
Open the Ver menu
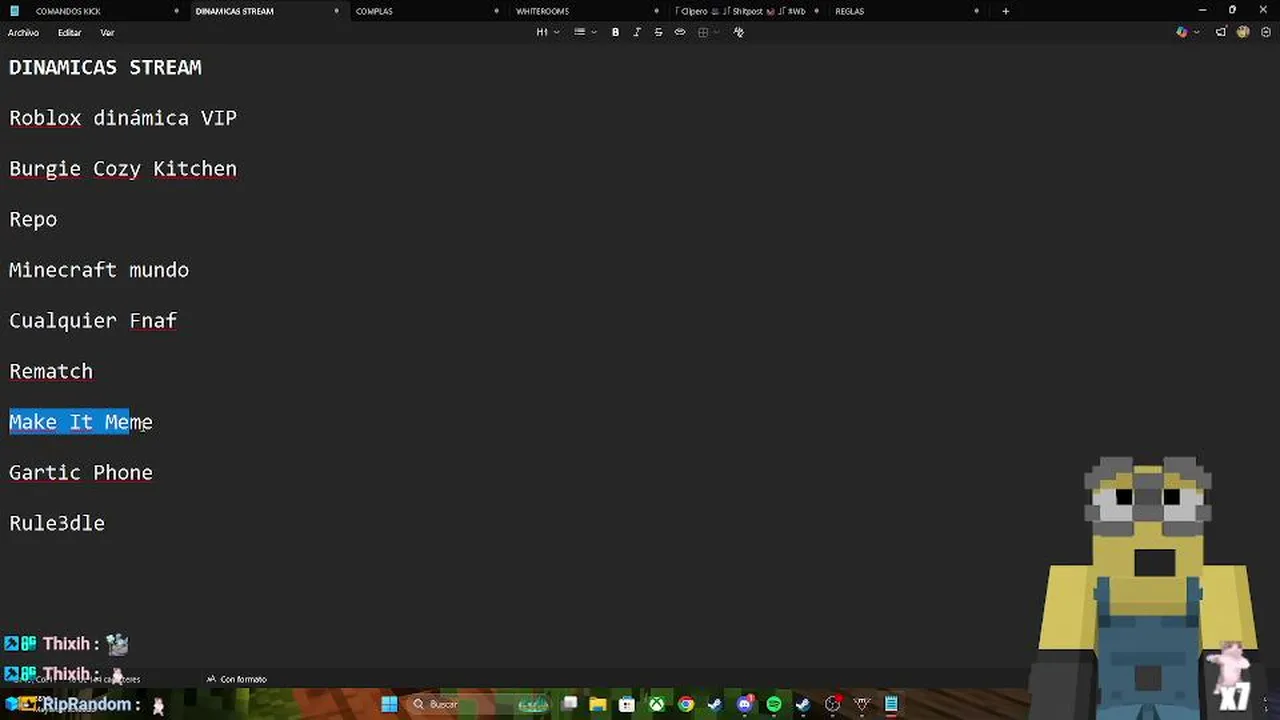pos(107,32)
